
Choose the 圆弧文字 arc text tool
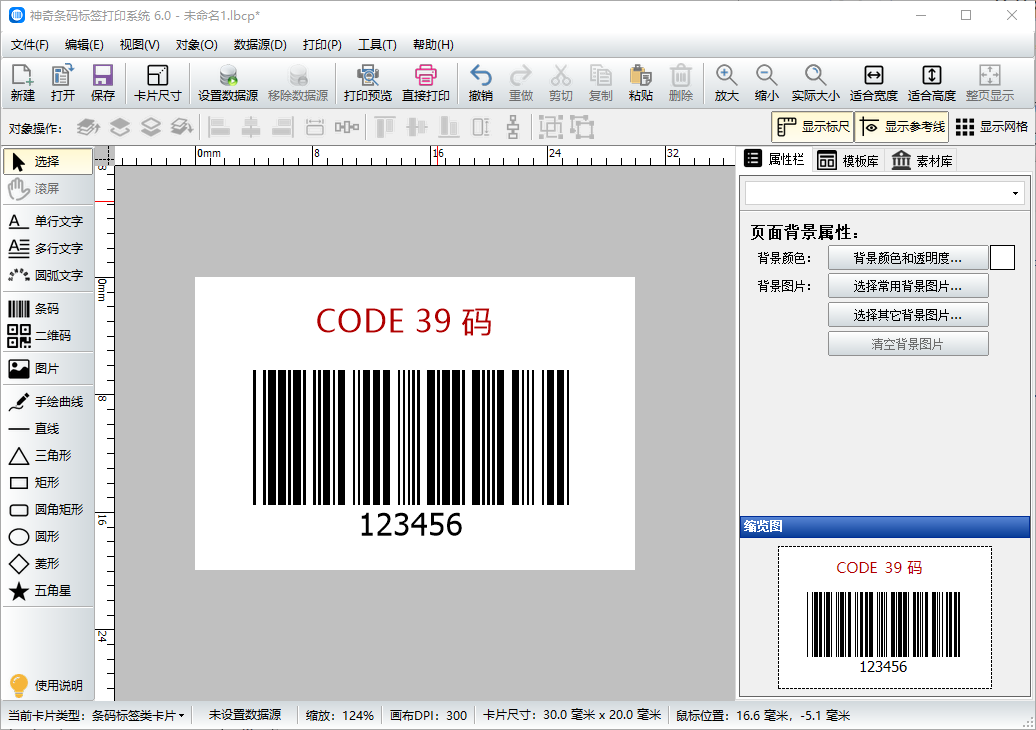48,275
